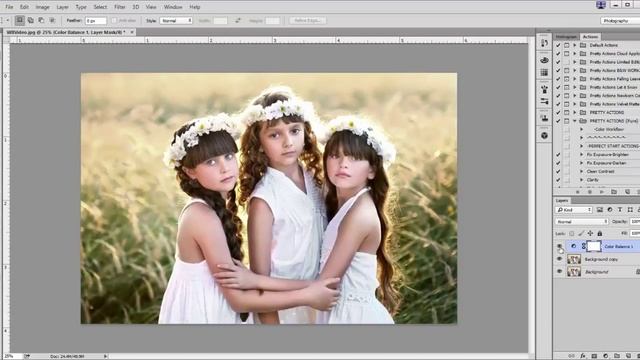The height and width of the screenshot is (360, 640).
Task: Expand the Fix Exposure-Darken action
Action: point(582,163)
